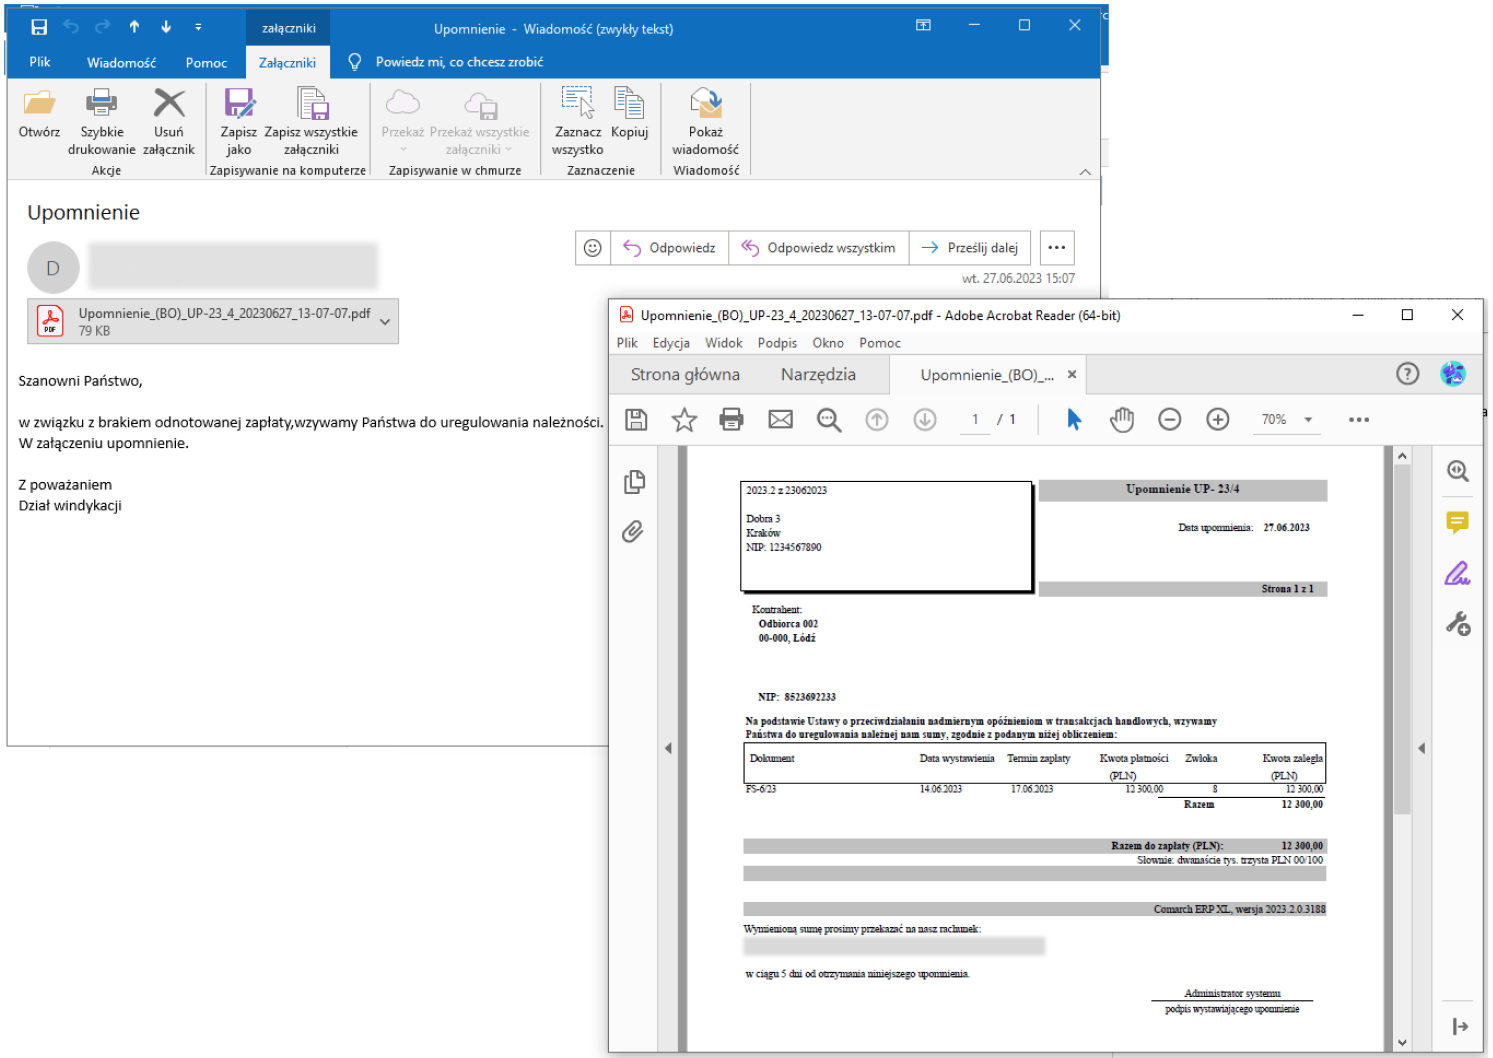This screenshot has width=1493, height=1058.
Task: Click the comment sticky note tool icon
Action: 1458,523
